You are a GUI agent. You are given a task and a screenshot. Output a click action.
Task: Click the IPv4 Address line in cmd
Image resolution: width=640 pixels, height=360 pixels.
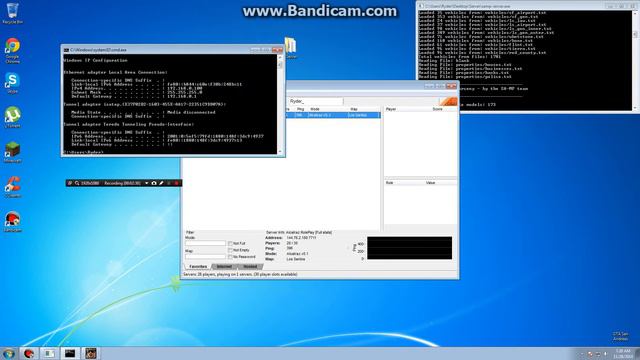(137, 88)
